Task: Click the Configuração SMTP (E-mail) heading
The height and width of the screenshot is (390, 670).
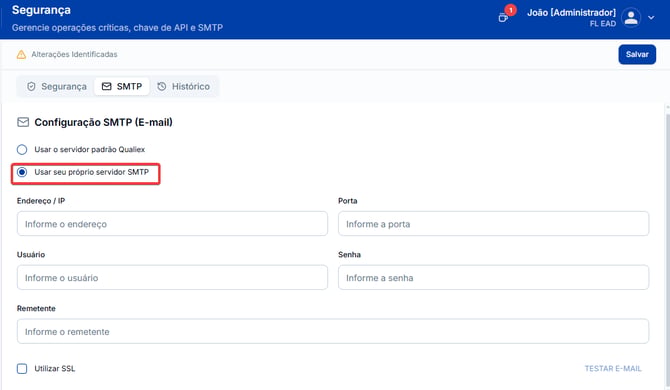Action: (x=103, y=122)
